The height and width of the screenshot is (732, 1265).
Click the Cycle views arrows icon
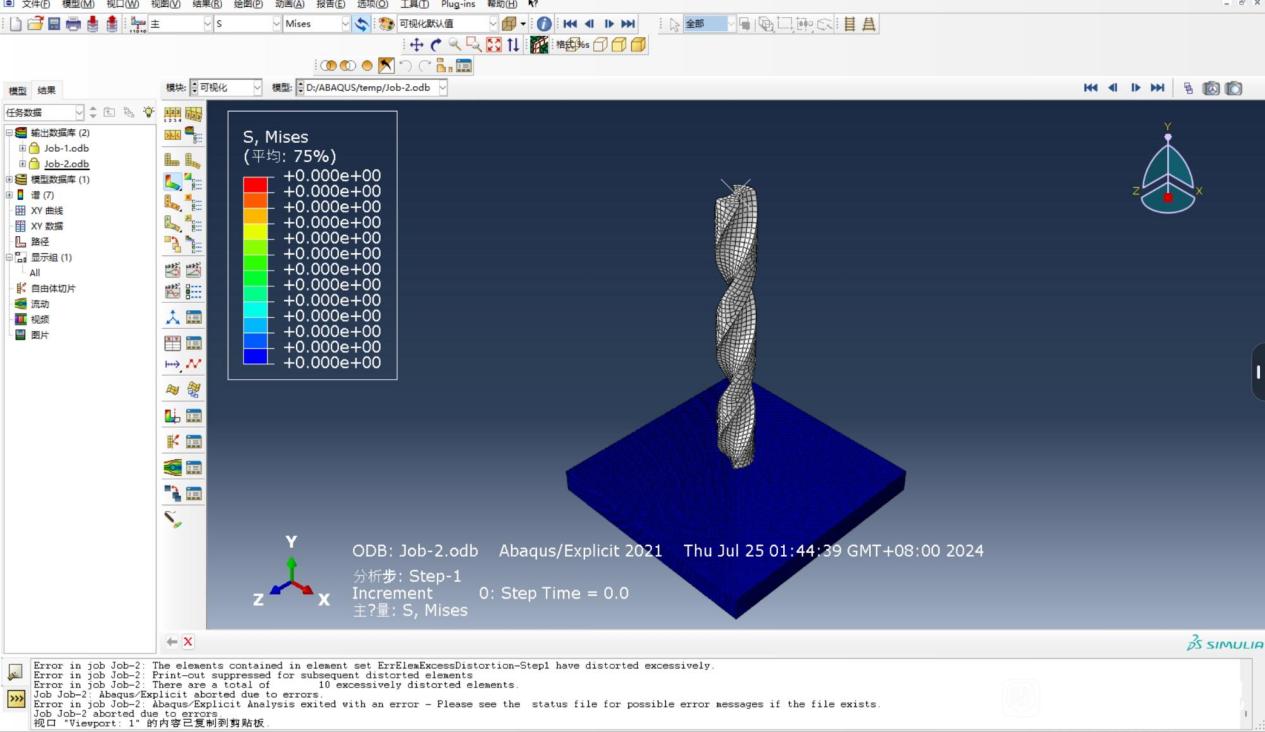click(x=513, y=45)
